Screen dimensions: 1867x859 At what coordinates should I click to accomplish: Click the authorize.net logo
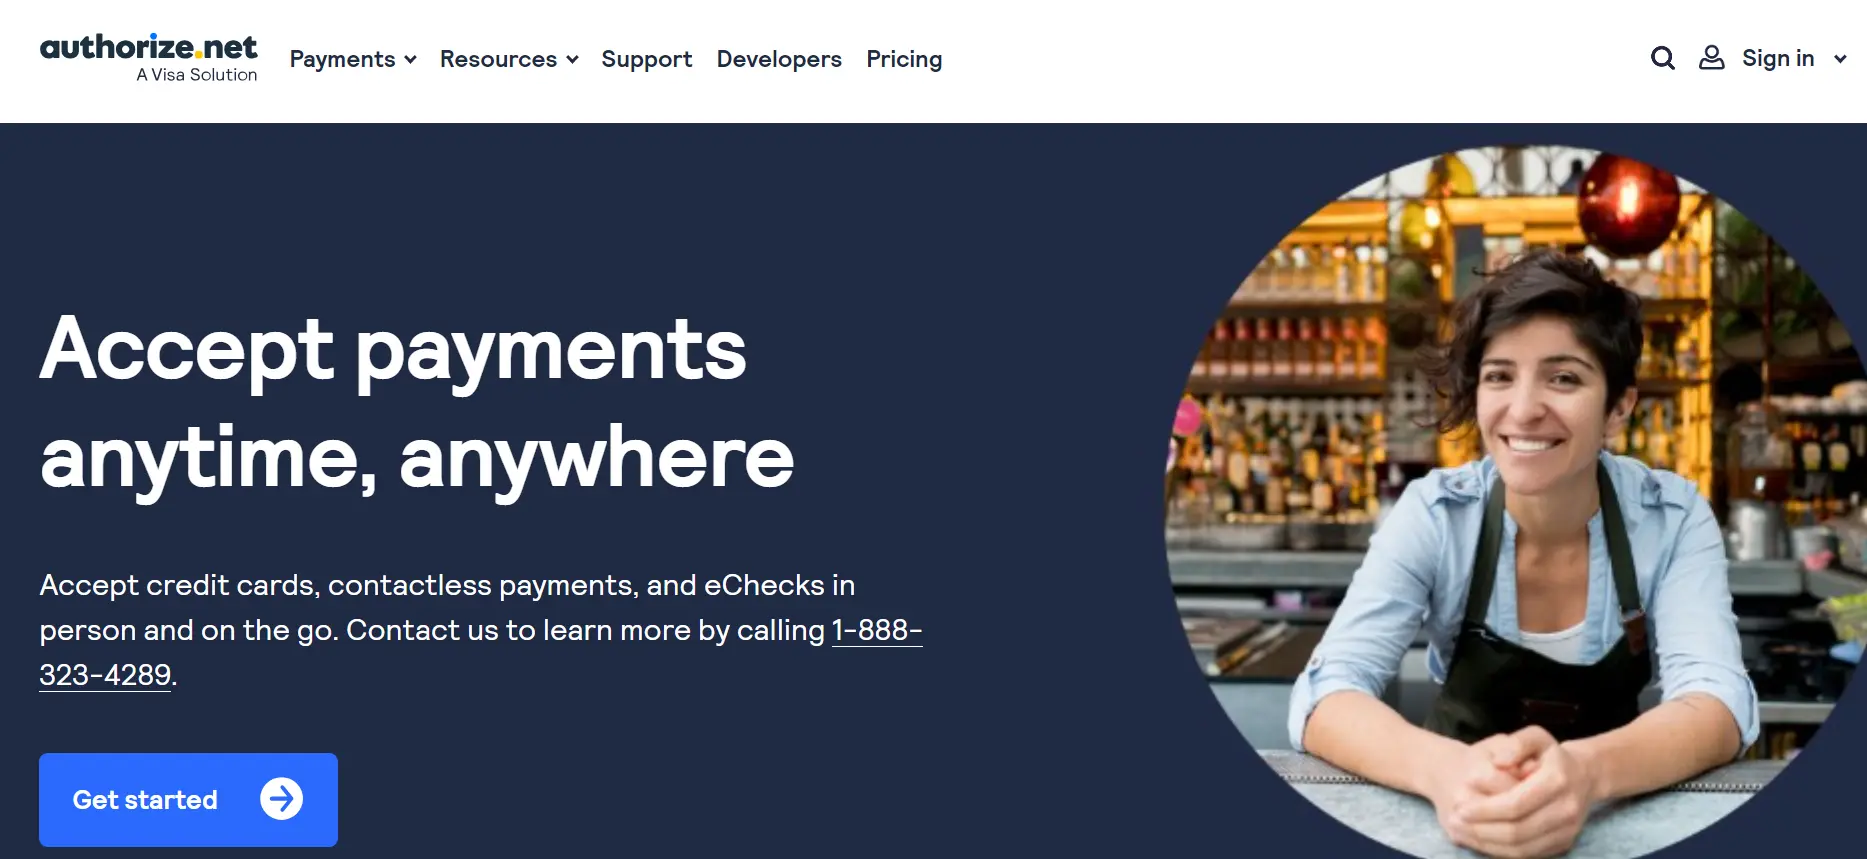click(148, 58)
